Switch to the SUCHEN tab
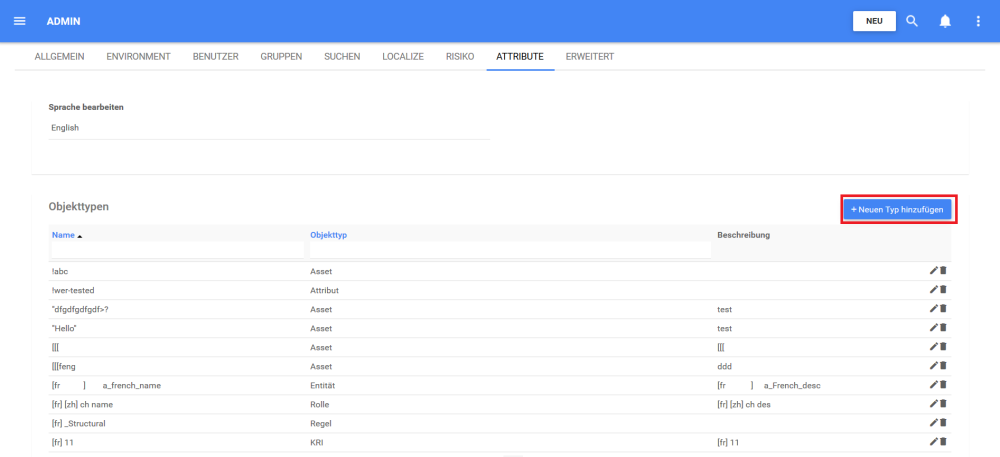Viewport: 1000px width, 457px height. [x=342, y=57]
